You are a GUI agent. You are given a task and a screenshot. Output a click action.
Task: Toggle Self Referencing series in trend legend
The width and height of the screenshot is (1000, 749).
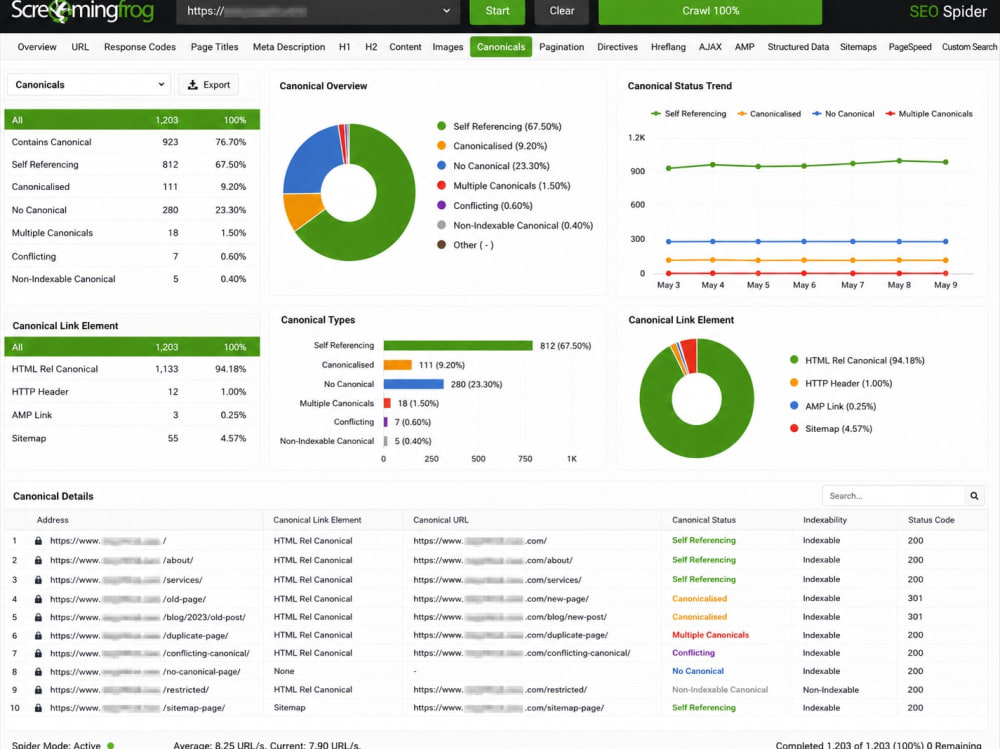pos(688,114)
